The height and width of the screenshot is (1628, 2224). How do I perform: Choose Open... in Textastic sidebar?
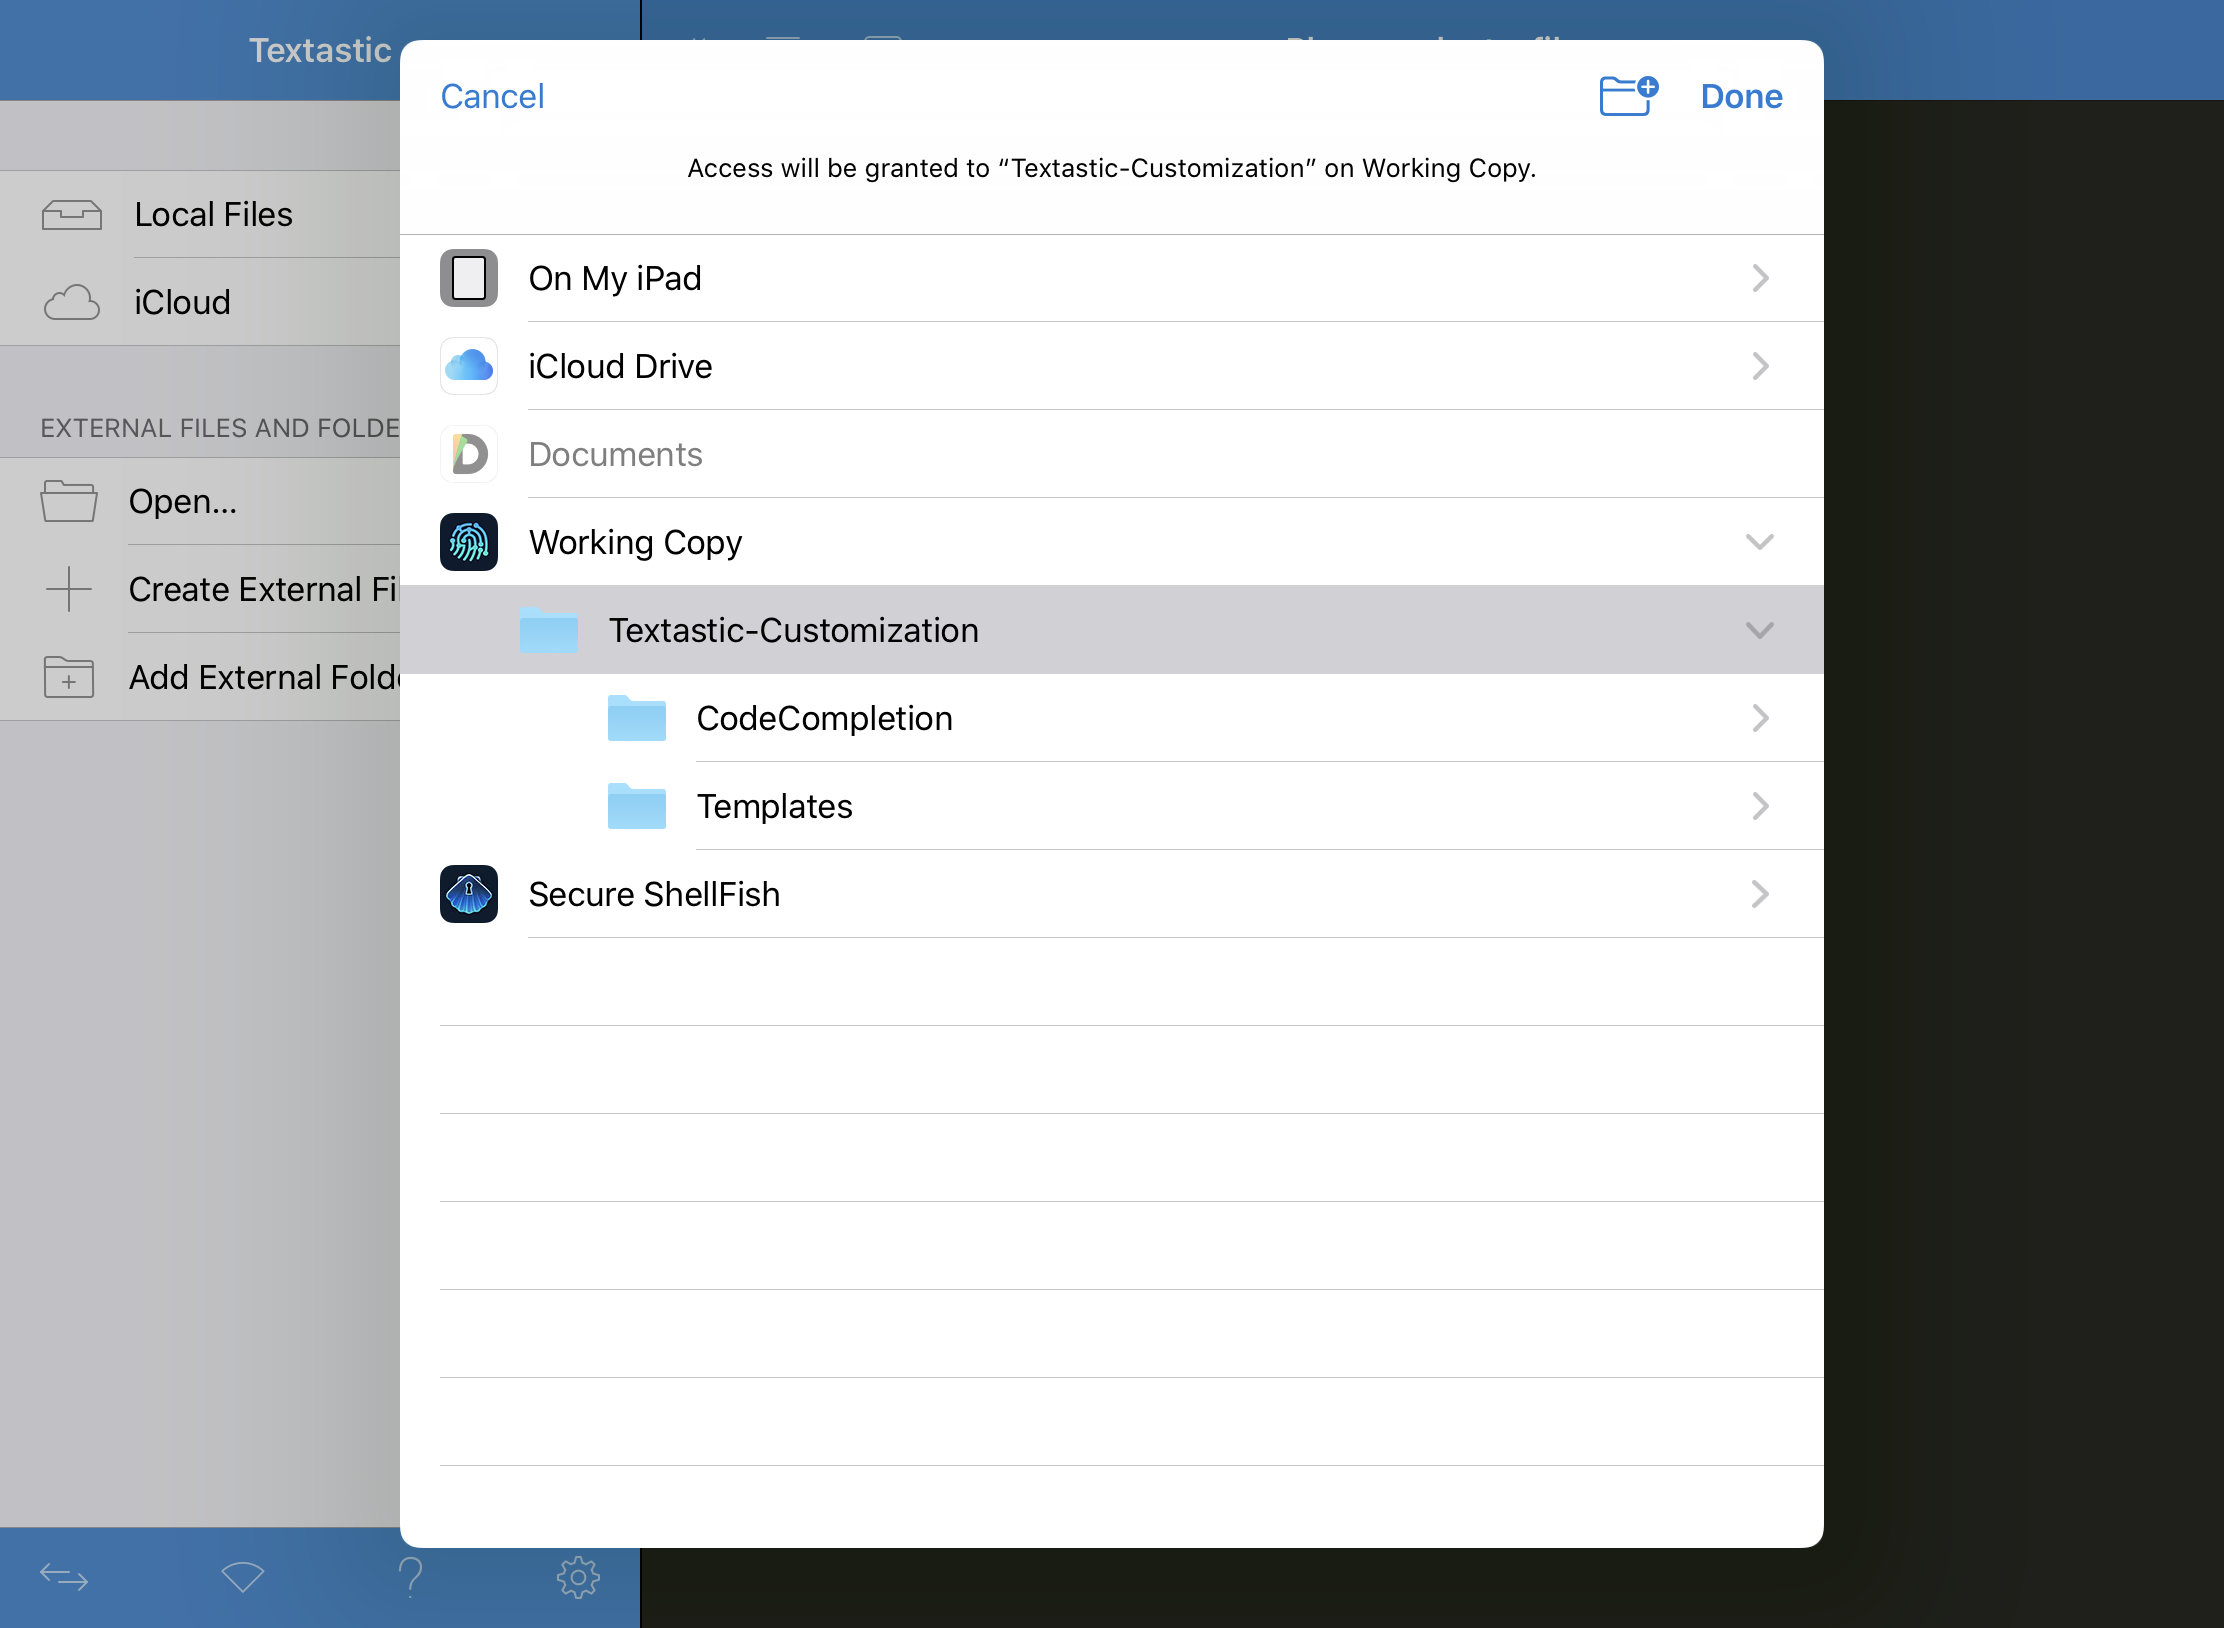coord(200,501)
